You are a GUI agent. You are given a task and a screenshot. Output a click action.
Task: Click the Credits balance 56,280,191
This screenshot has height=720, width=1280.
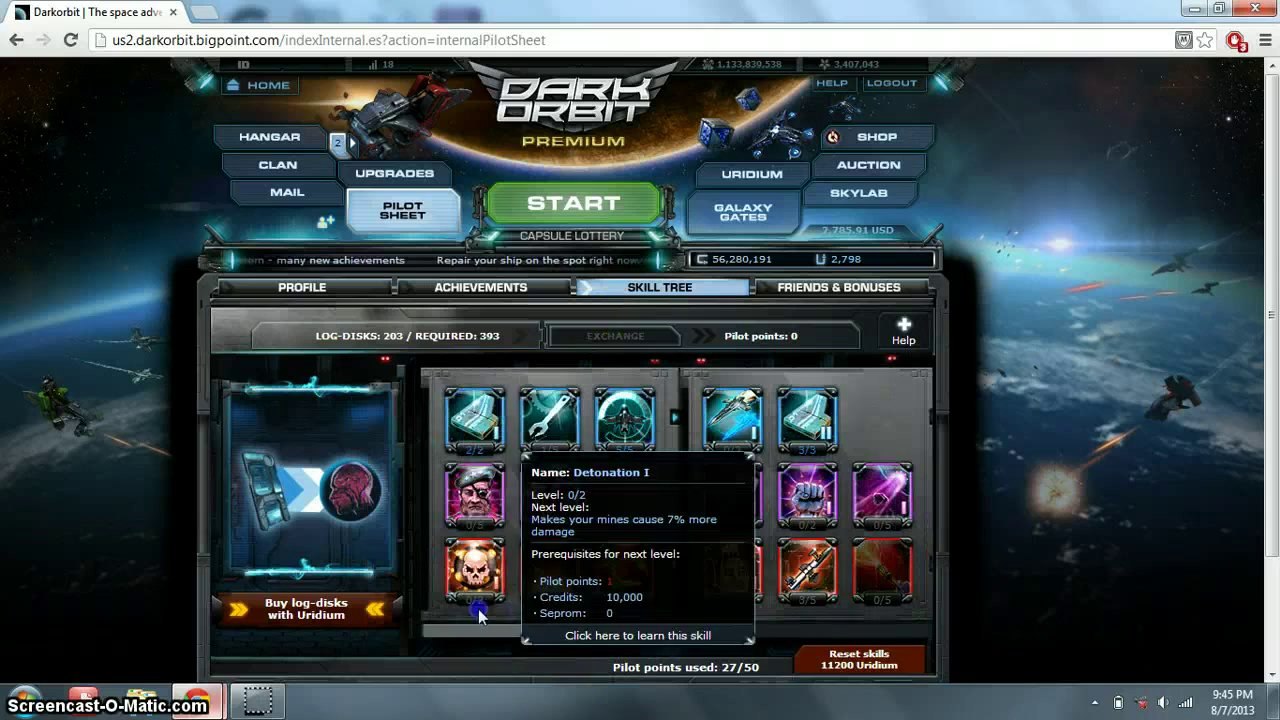(742, 259)
